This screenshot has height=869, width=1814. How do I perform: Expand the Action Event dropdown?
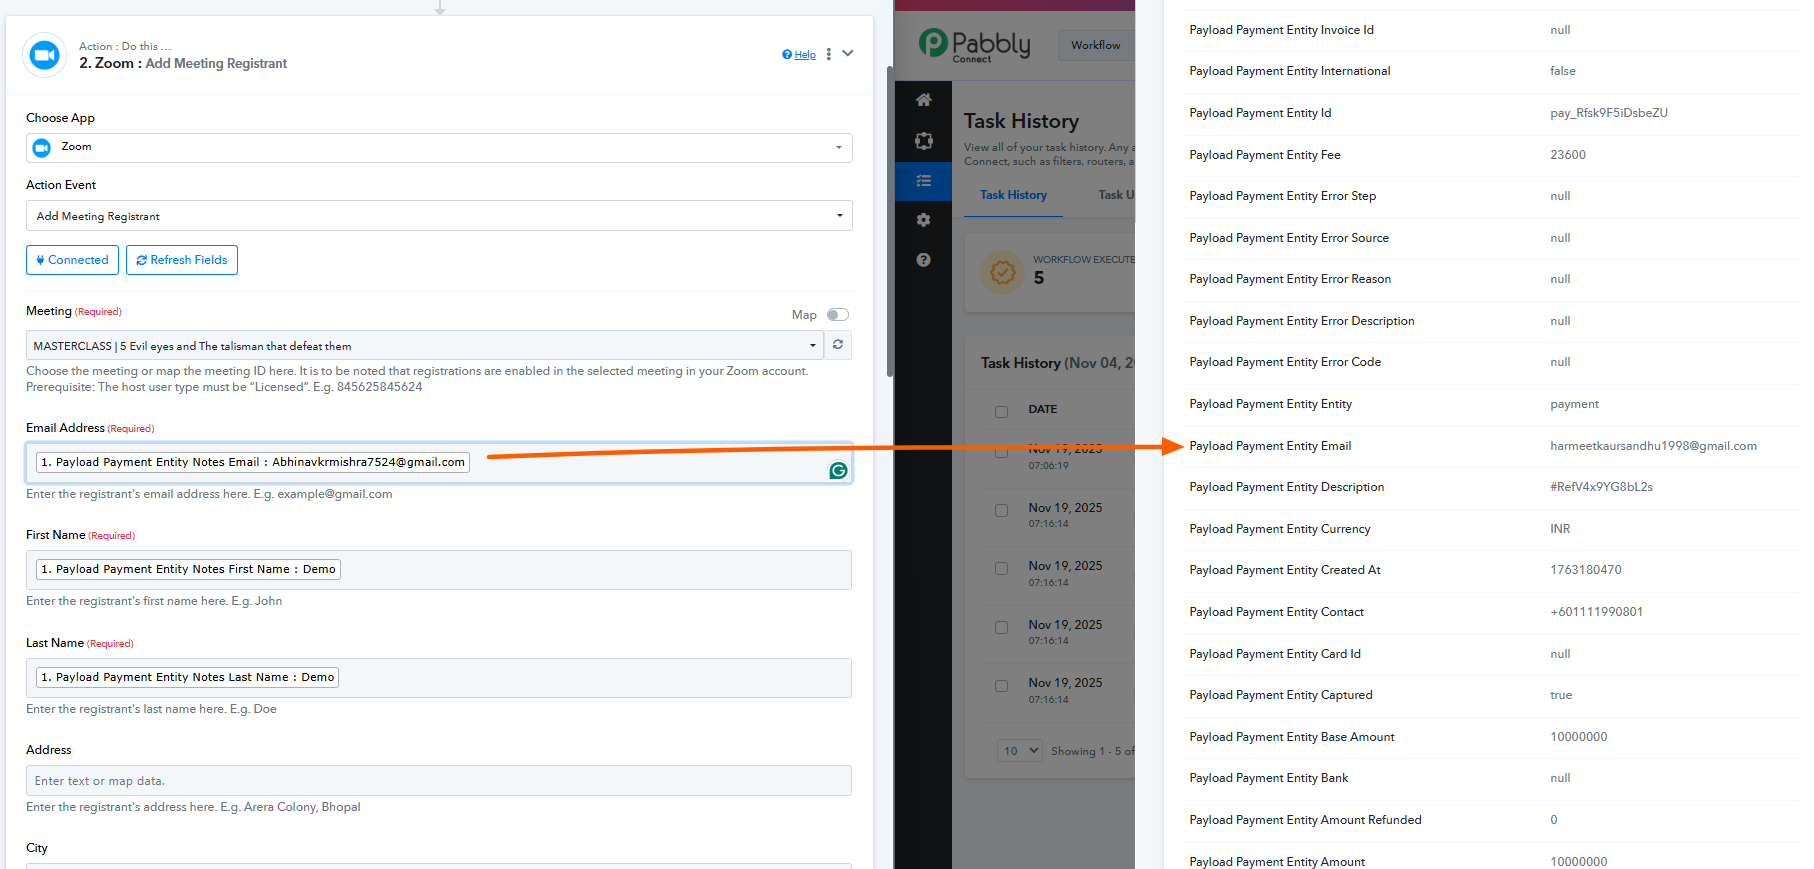pyautogui.click(x=438, y=216)
